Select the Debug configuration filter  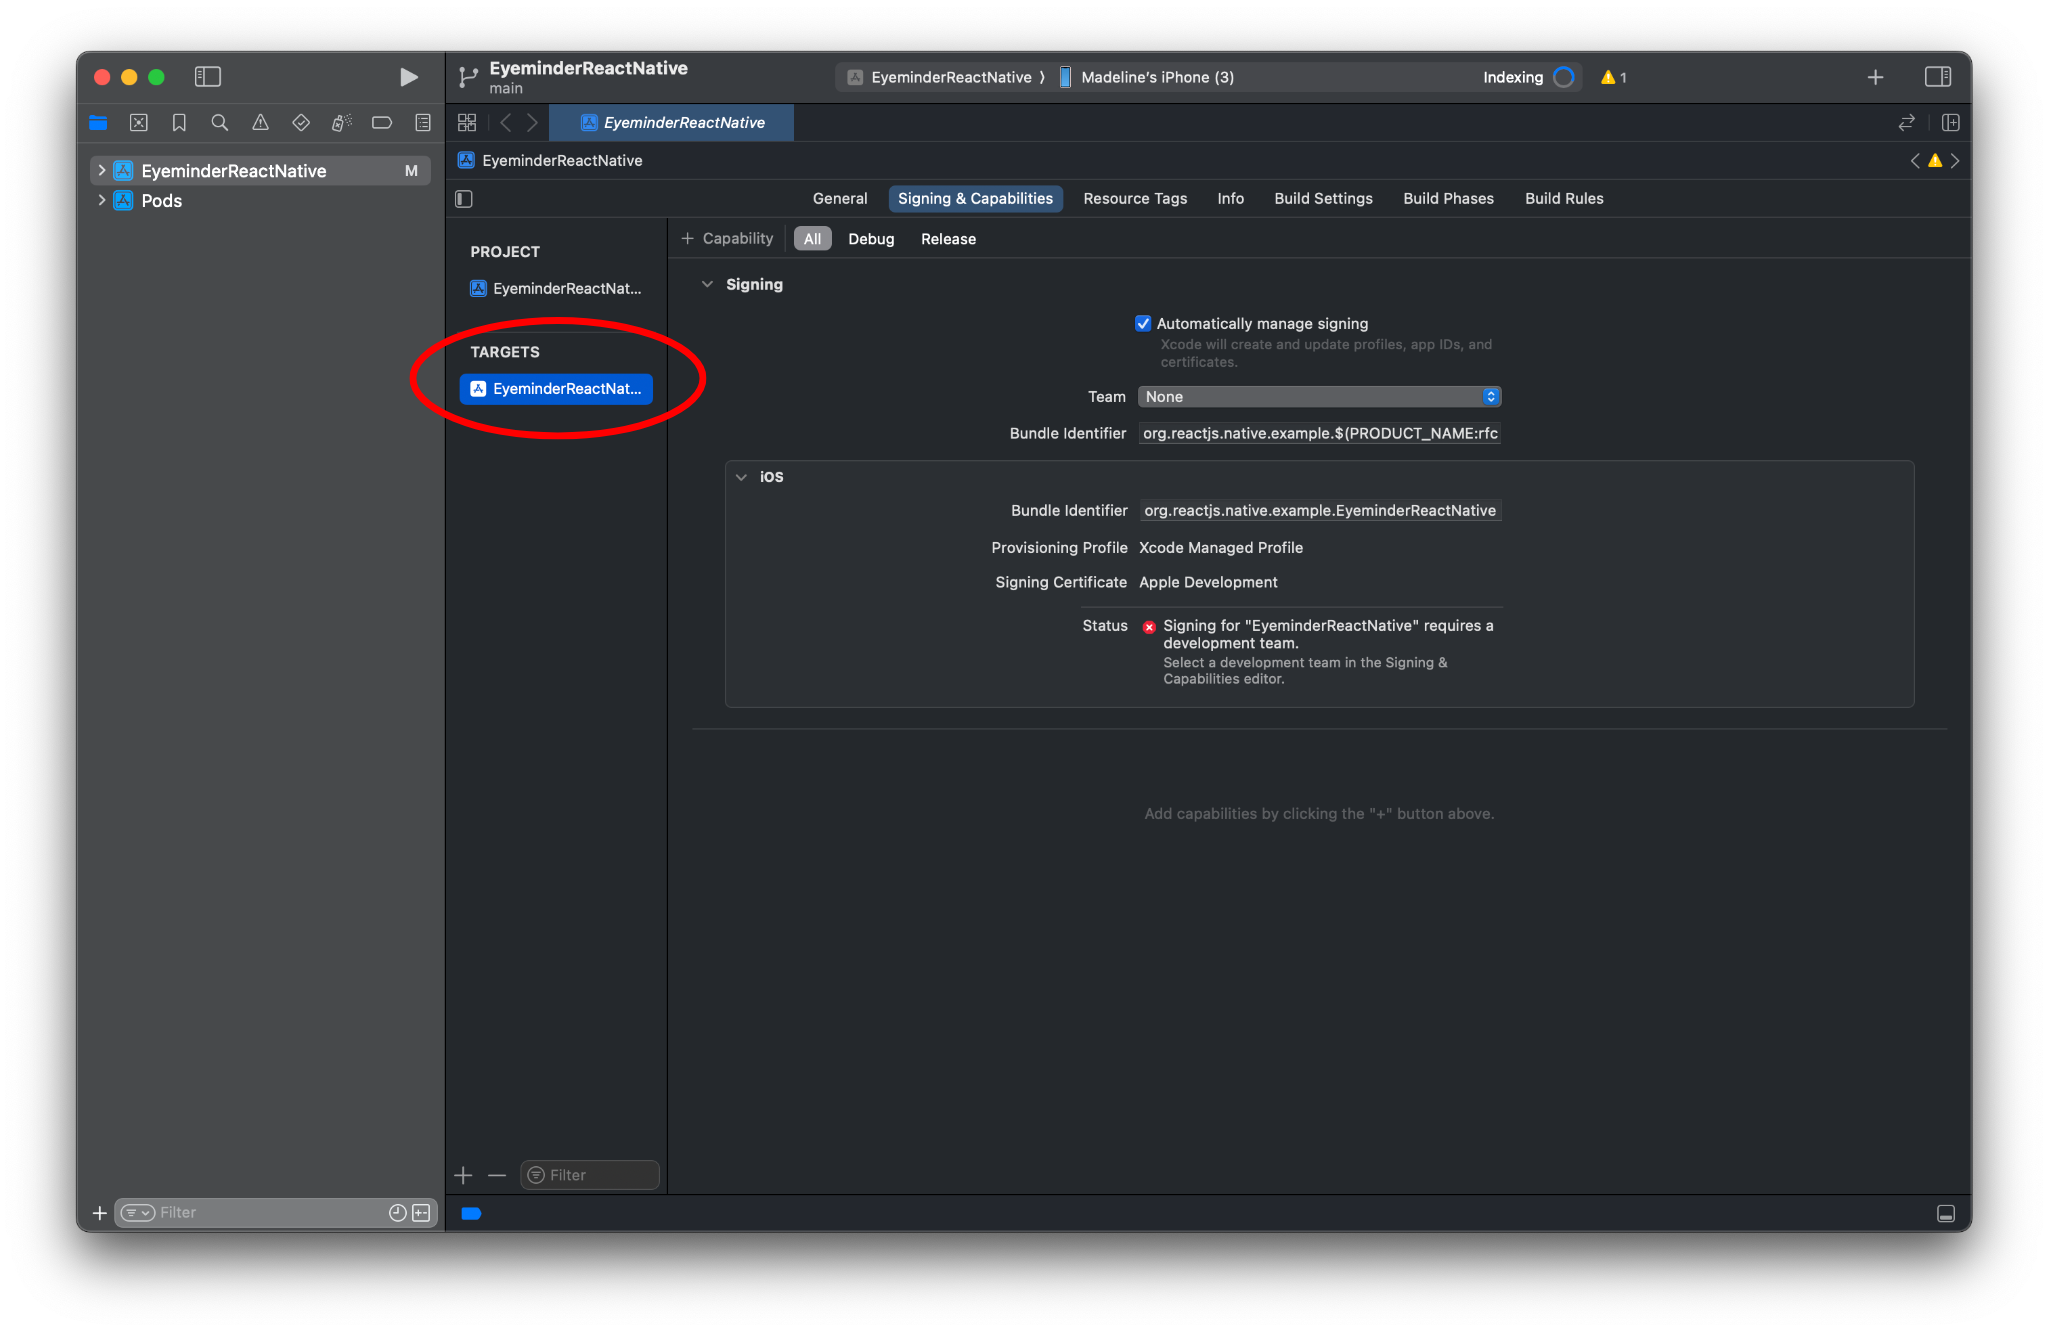tap(871, 239)
